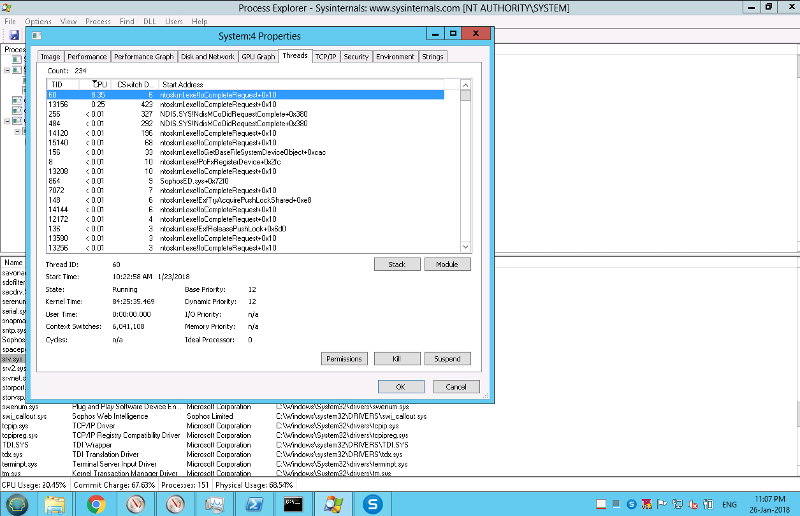Switch to the Security tab
This screenshot has height=516, width=800.
click(356, 57)
